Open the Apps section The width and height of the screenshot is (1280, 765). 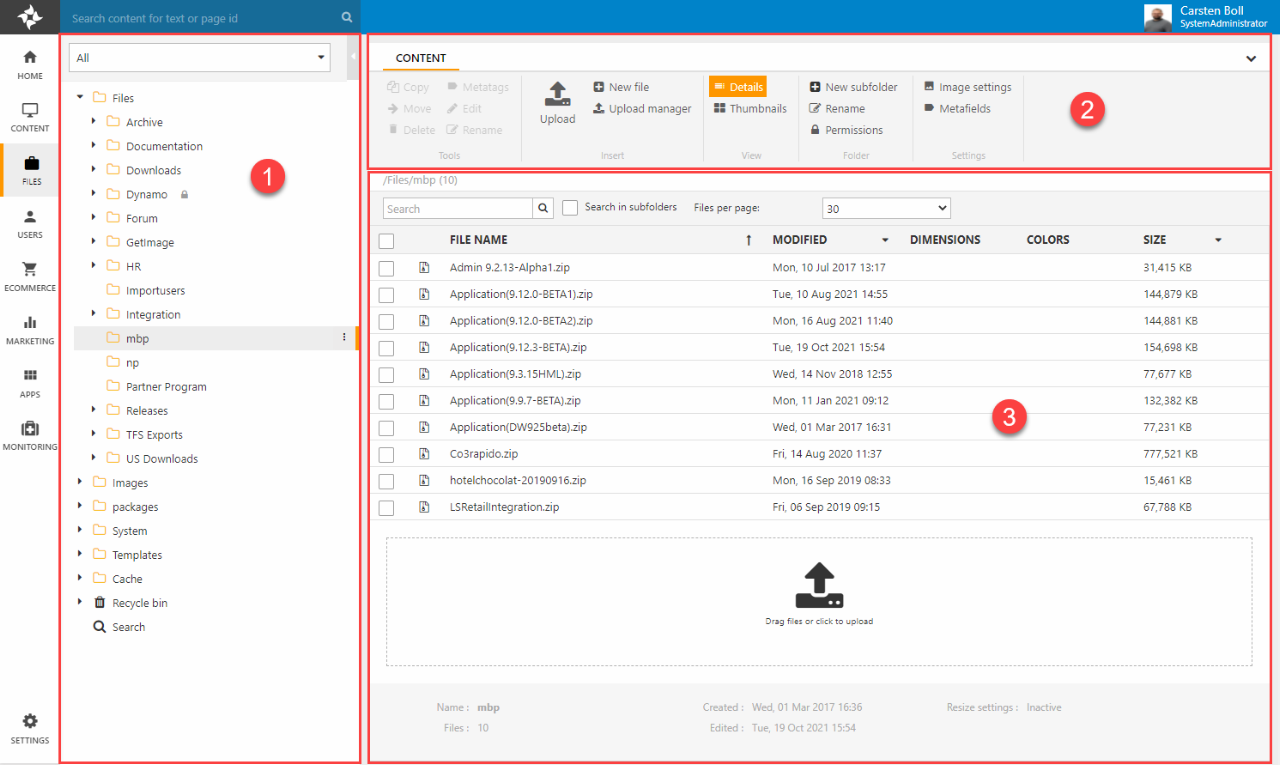30,383
